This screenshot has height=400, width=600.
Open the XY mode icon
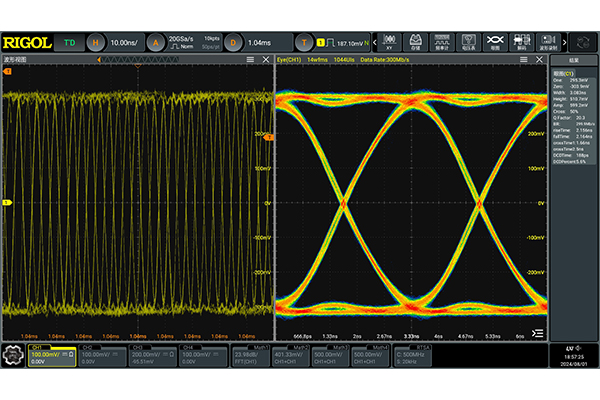point(389,42)
